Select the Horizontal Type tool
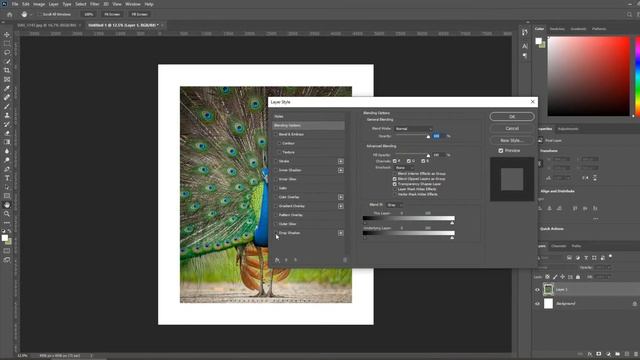Screen dimensions: 640x360 (7, 178)
